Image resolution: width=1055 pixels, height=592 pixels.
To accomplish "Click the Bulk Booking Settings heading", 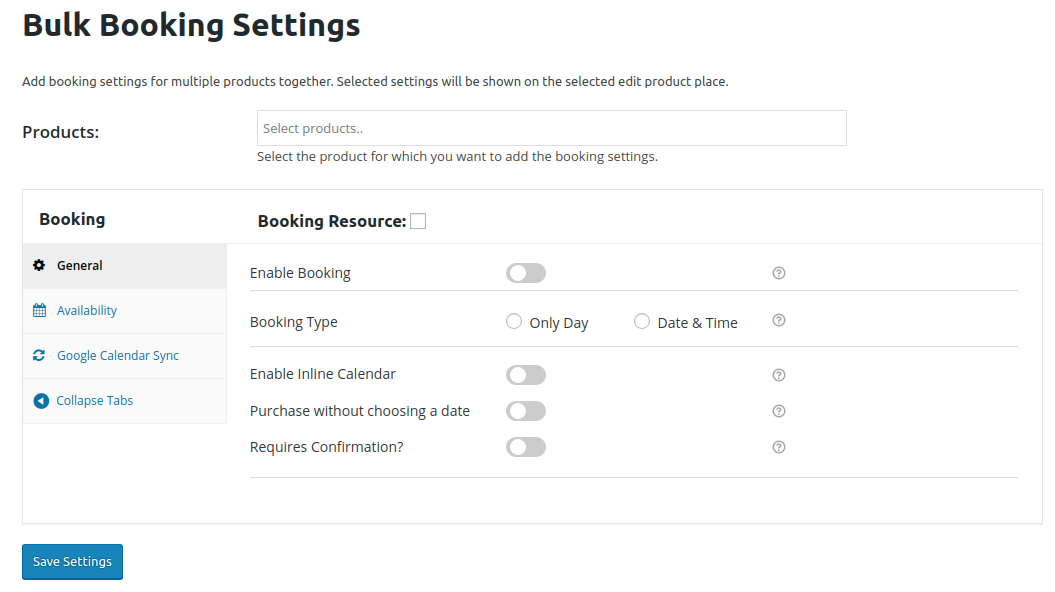I will tap(191, 26).
